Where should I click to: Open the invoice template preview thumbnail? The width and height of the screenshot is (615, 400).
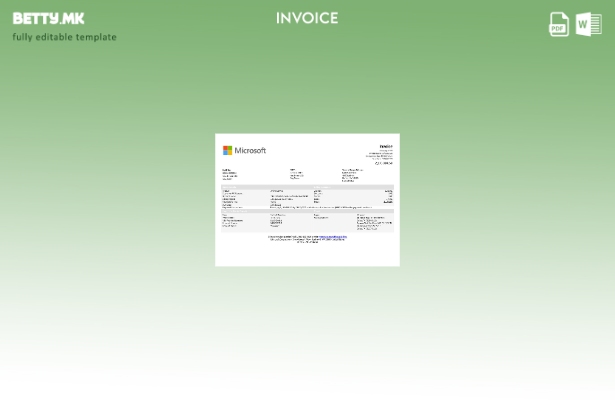pyautogui.click(x=307, y=200)
